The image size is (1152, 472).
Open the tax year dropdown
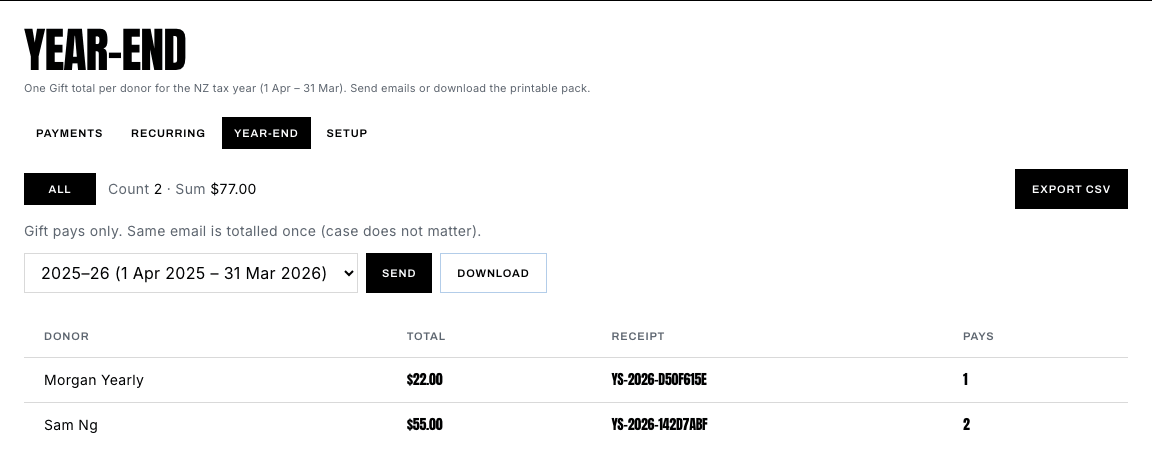point(191,273)
